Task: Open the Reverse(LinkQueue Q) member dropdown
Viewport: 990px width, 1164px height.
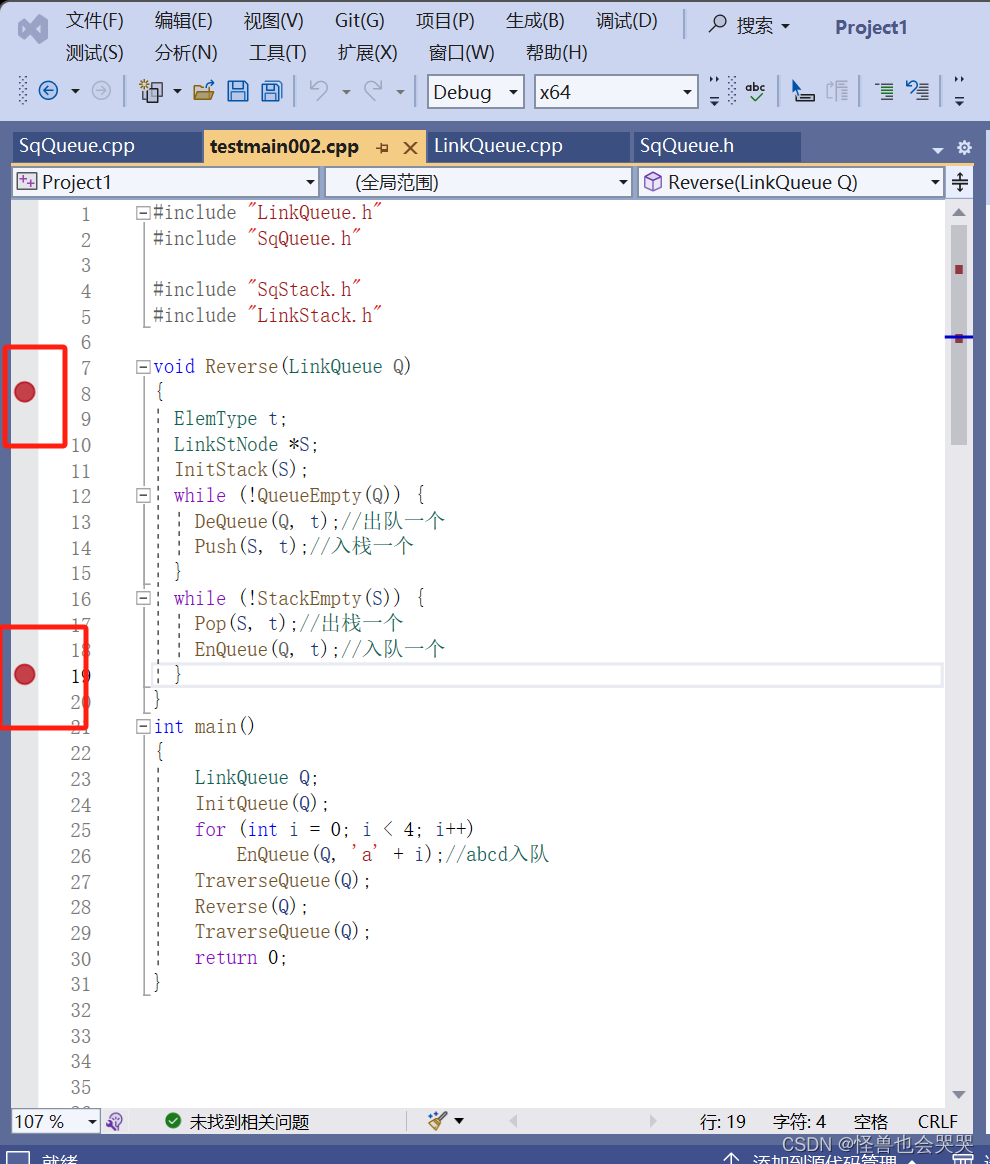Action: (x=790, y=182)
